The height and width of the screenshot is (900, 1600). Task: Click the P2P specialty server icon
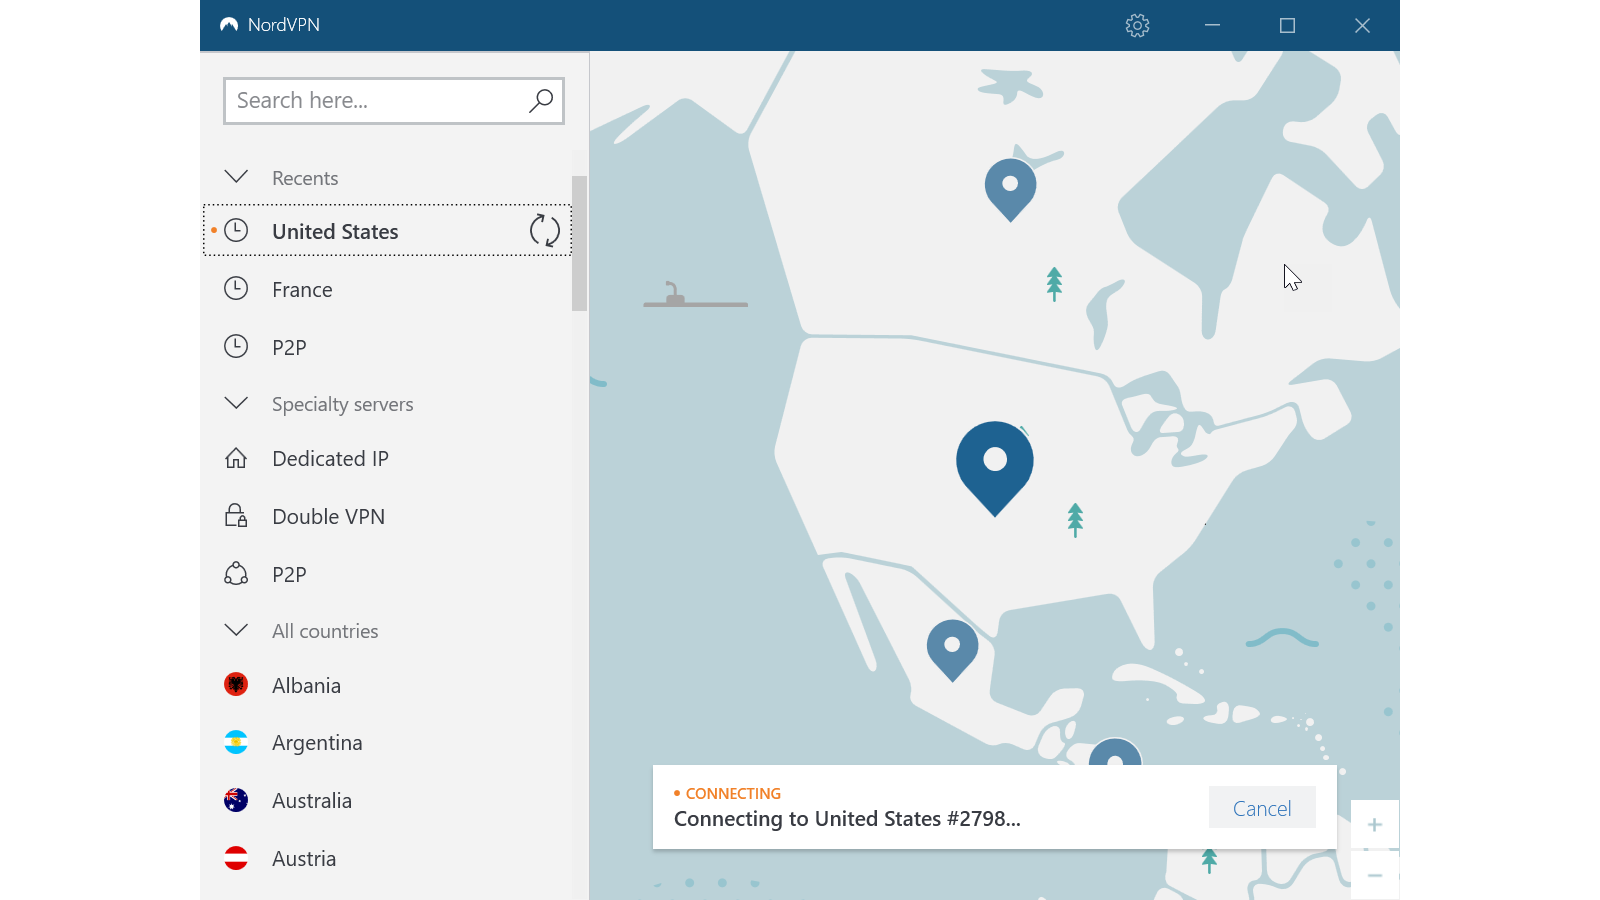pos(236,574)
